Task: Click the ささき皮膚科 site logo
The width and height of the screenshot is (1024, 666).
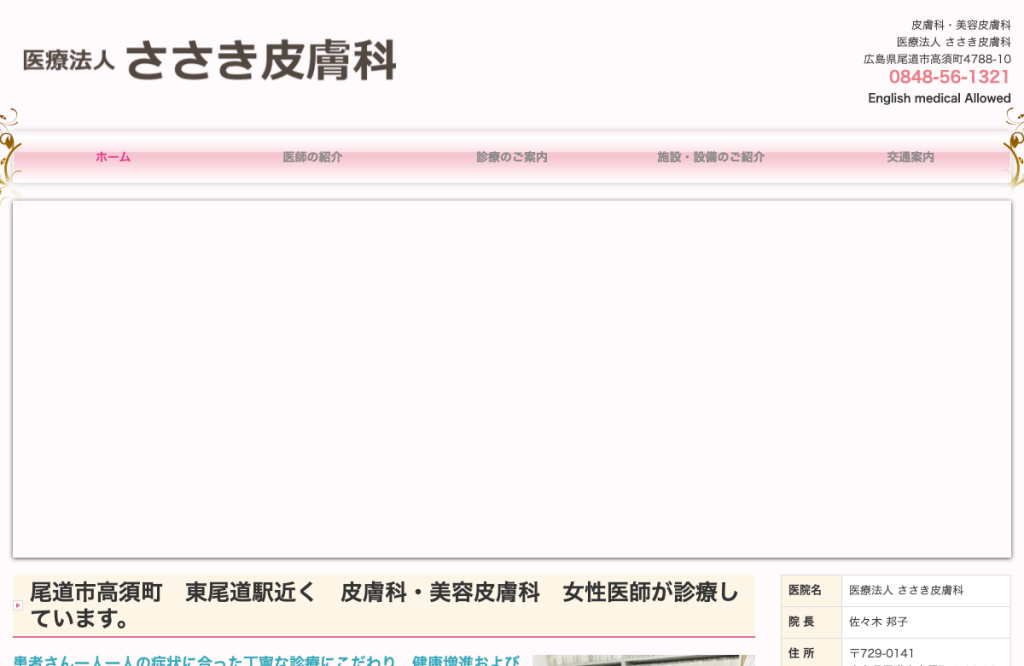Action: click(x=210, y=60)
